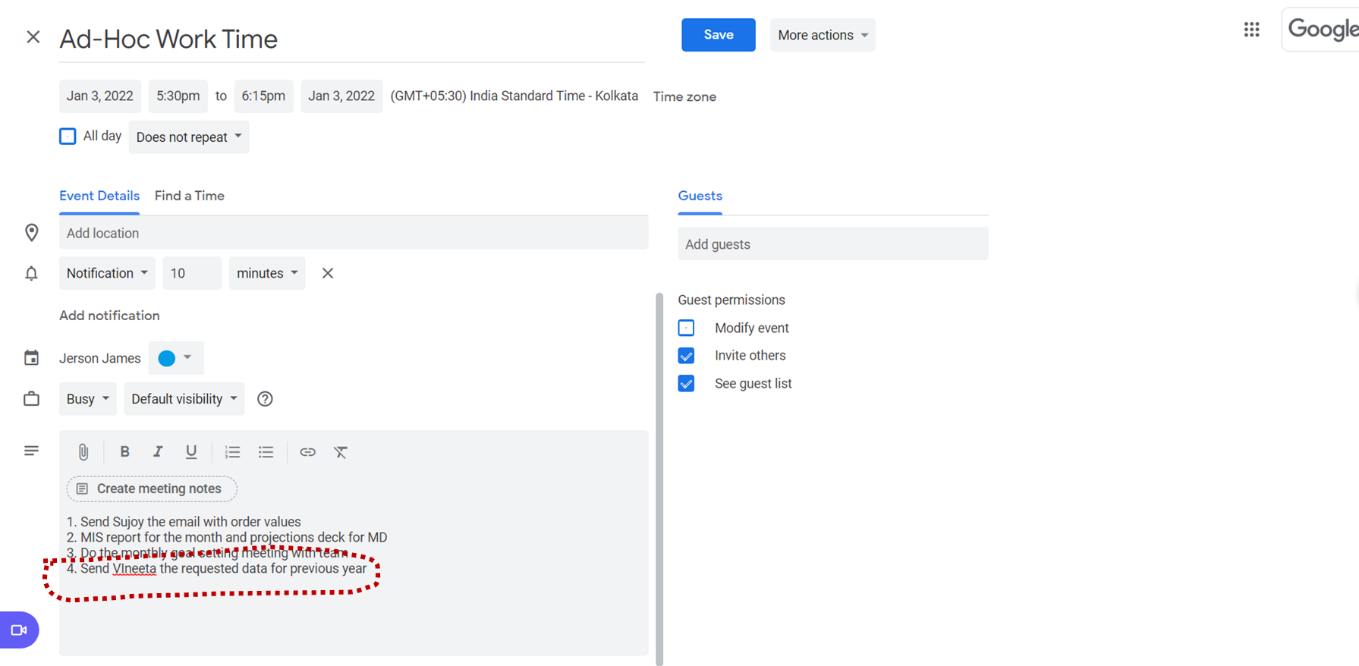
Task: Apply italic formatting to description
Action: [158, 452]
